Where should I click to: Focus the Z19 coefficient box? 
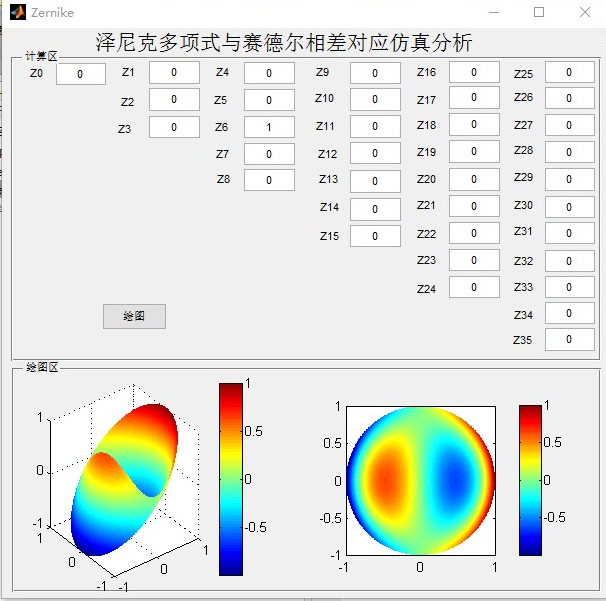click(474, 152)
